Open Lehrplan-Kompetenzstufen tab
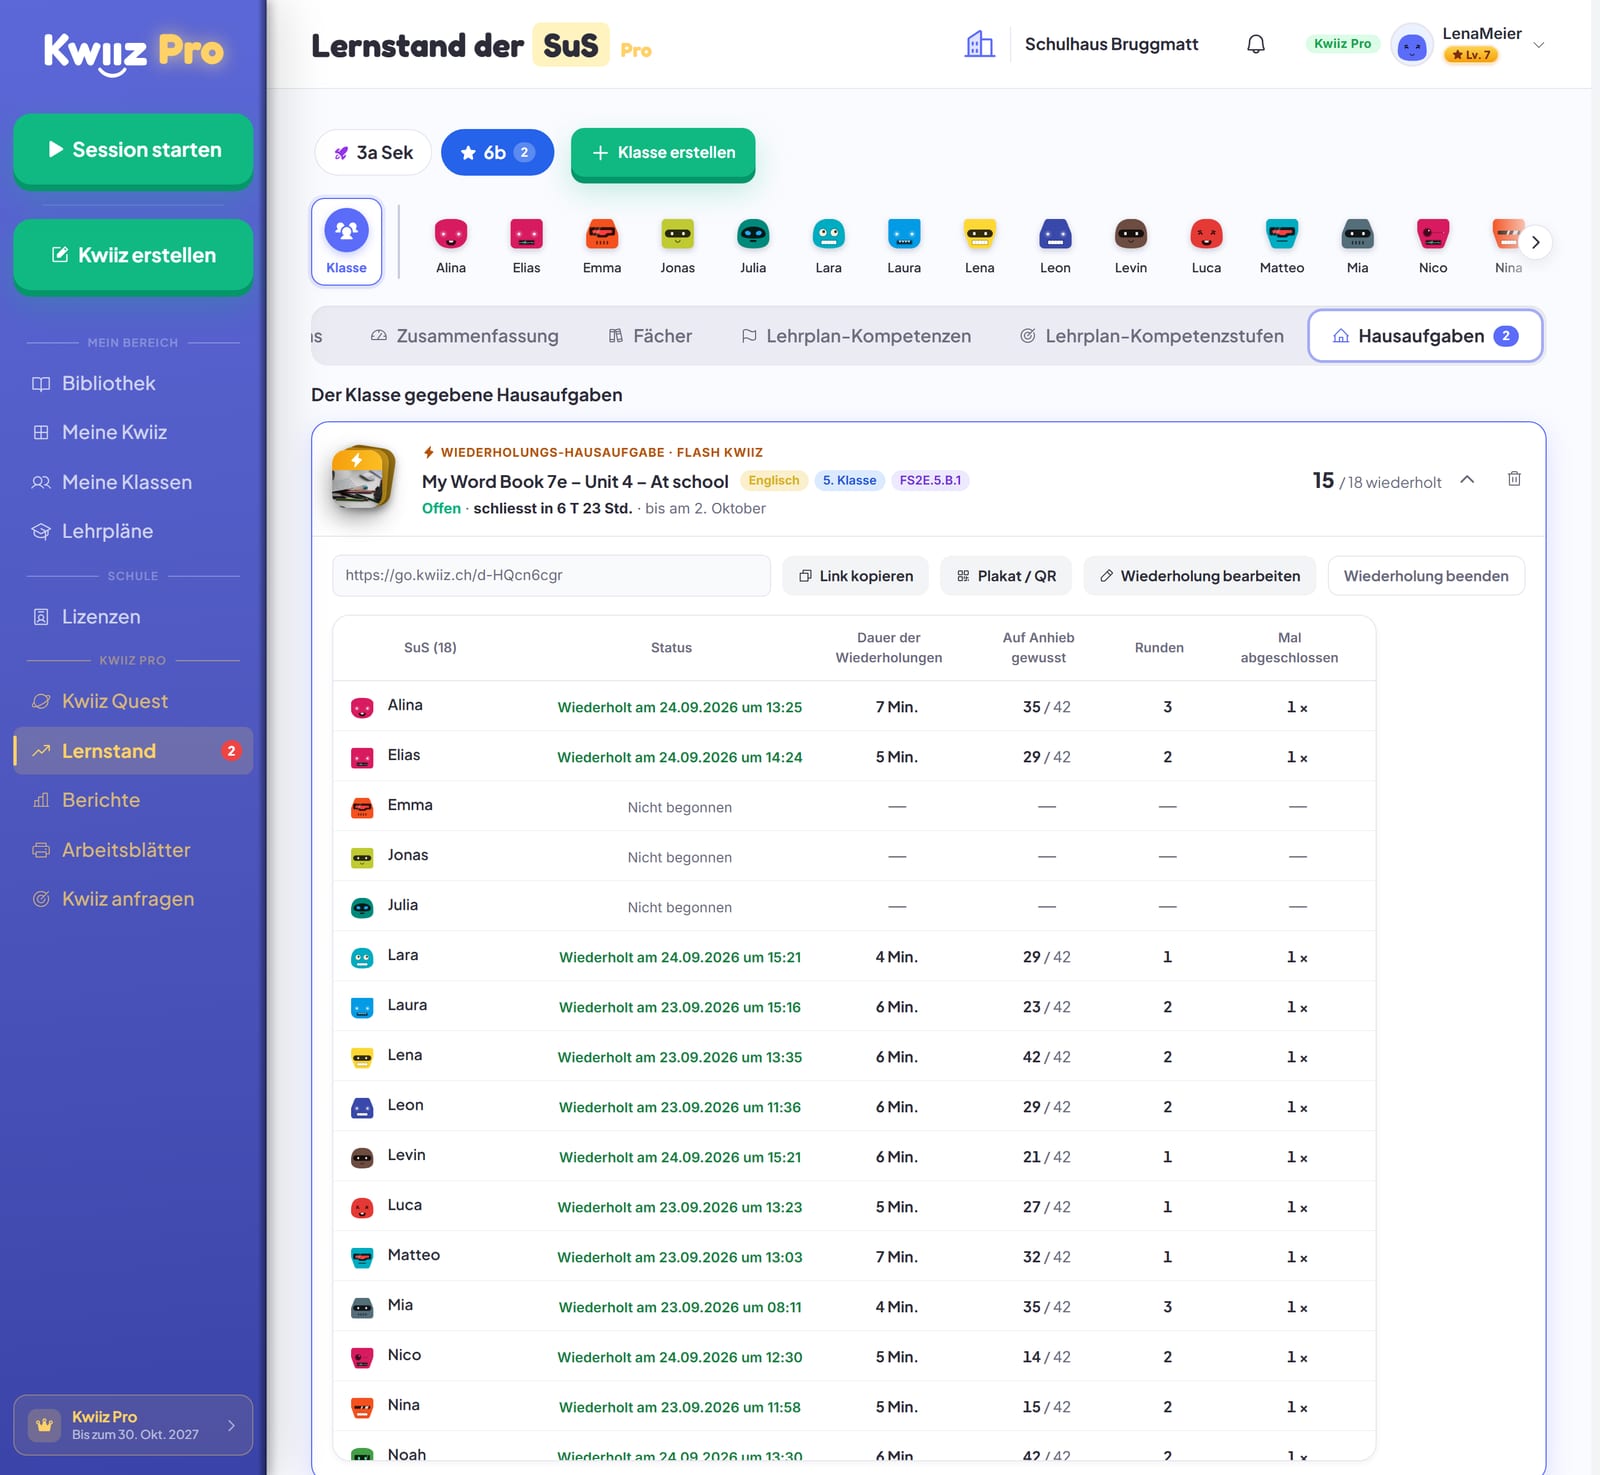Image resolution: width=1600 pixels, height=1475 pixels. [x=1151, y=336]
